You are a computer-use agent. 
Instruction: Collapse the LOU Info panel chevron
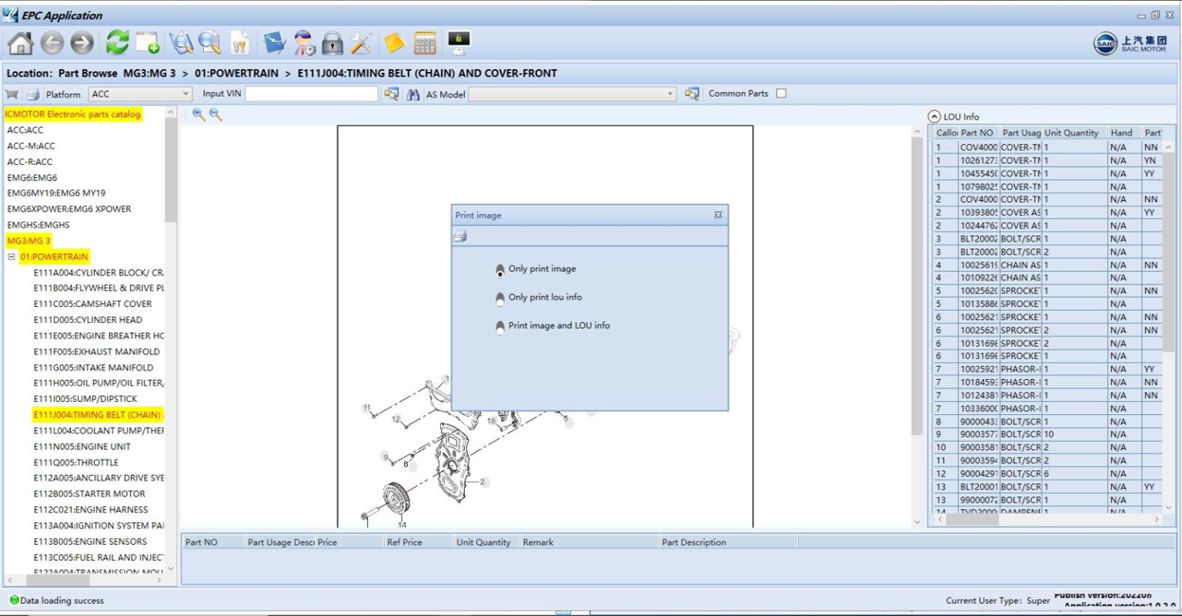(x=934, y=116)
